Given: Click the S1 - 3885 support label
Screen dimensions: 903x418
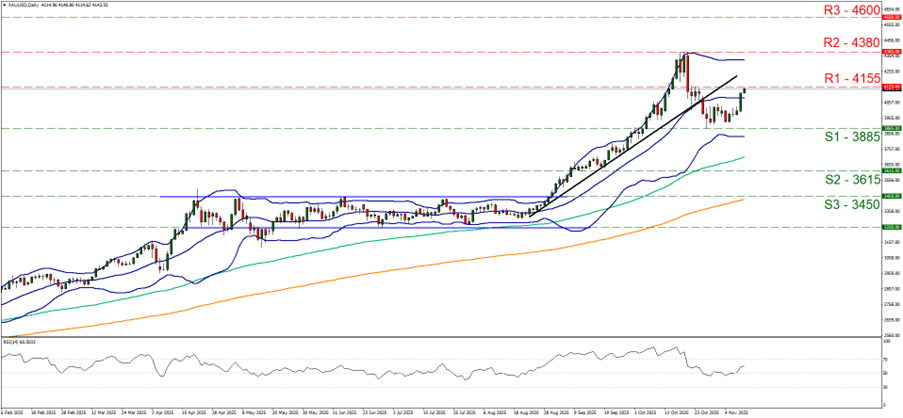Looking at the screenshot, I should 851,136.
